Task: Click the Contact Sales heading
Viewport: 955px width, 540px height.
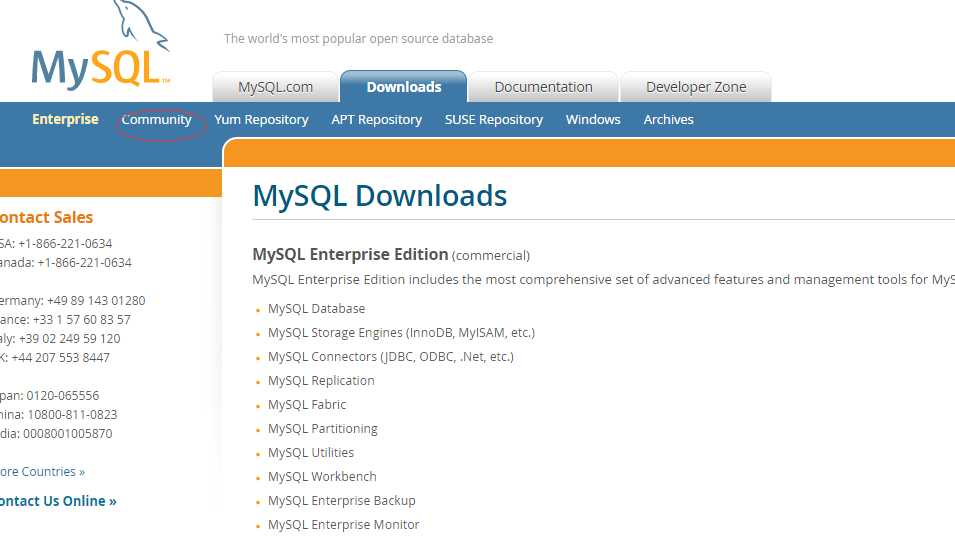Action: [46, 217]
